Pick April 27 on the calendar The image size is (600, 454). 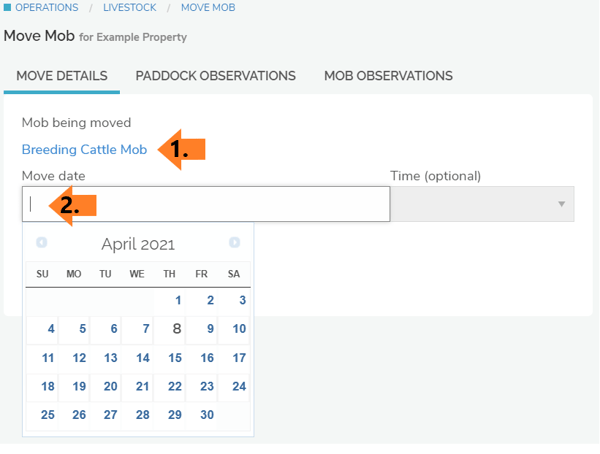coord(111,415)
